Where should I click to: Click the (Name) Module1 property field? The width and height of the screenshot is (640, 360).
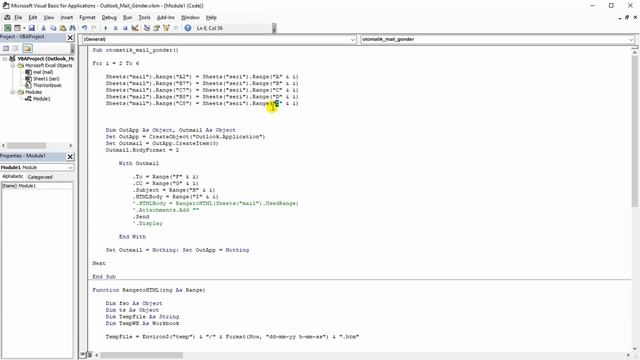pyautogui.click(x=37, y=186)
